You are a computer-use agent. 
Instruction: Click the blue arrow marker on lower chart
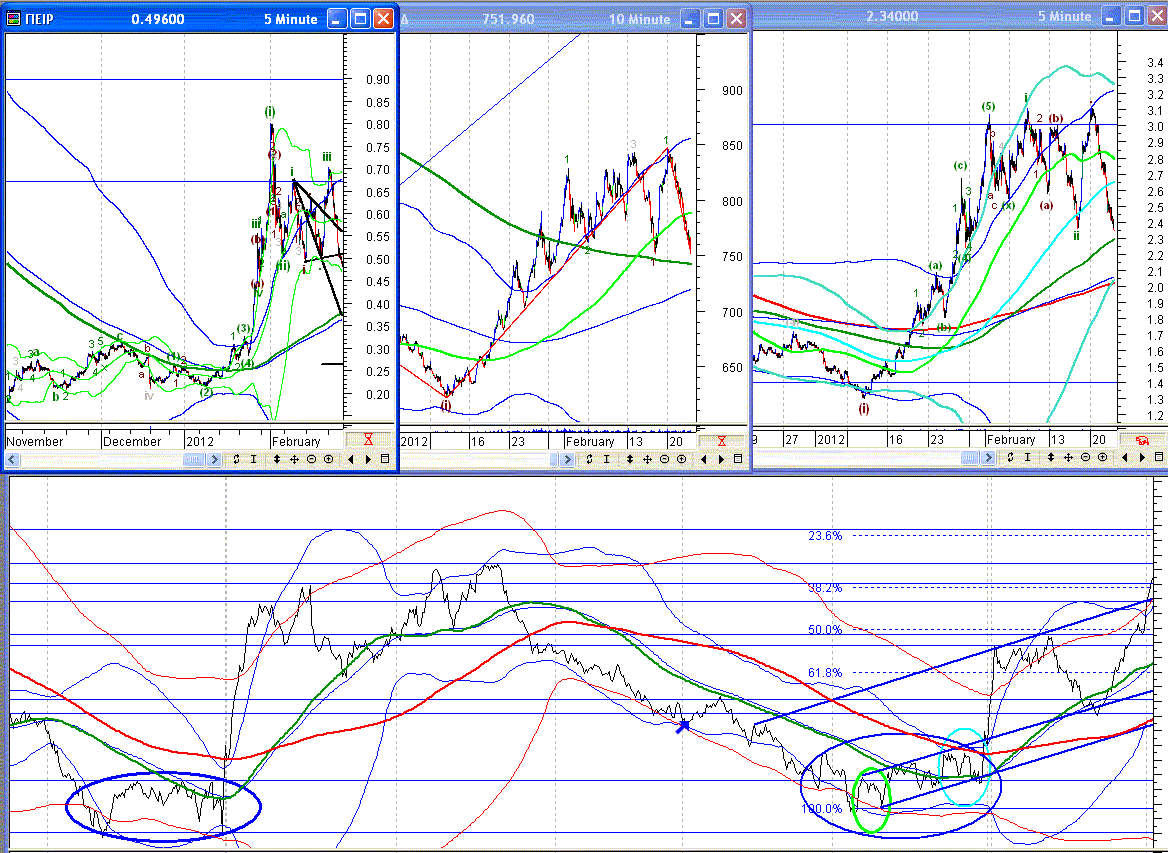683,726
